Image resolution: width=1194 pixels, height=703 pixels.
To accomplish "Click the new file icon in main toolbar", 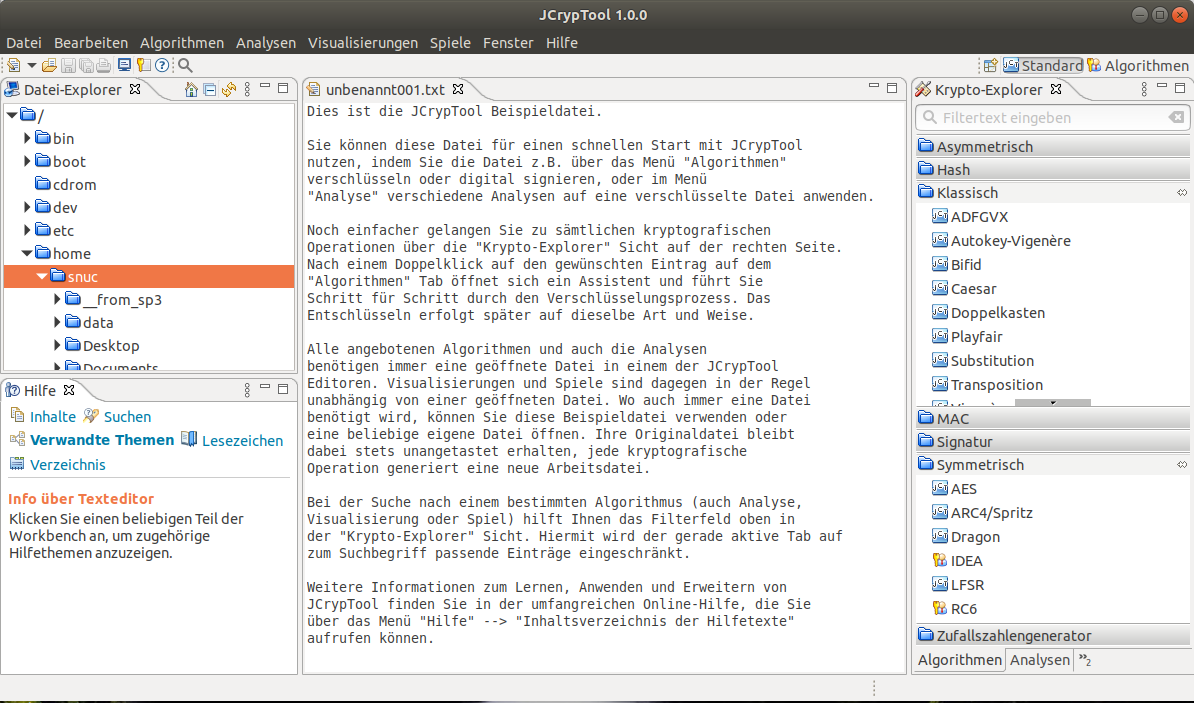I will click(x=14, y=66).
